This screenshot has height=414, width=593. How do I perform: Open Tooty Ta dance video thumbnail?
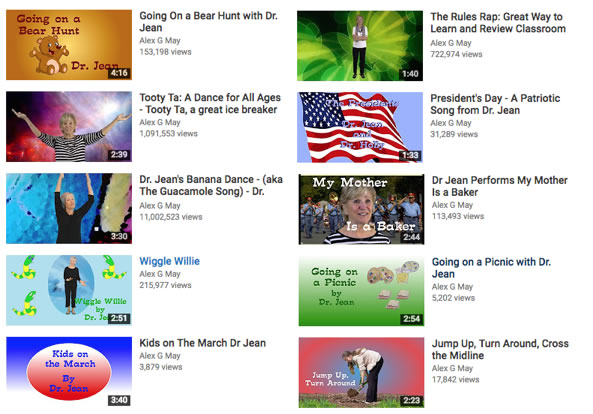click(x=69, y=127)
